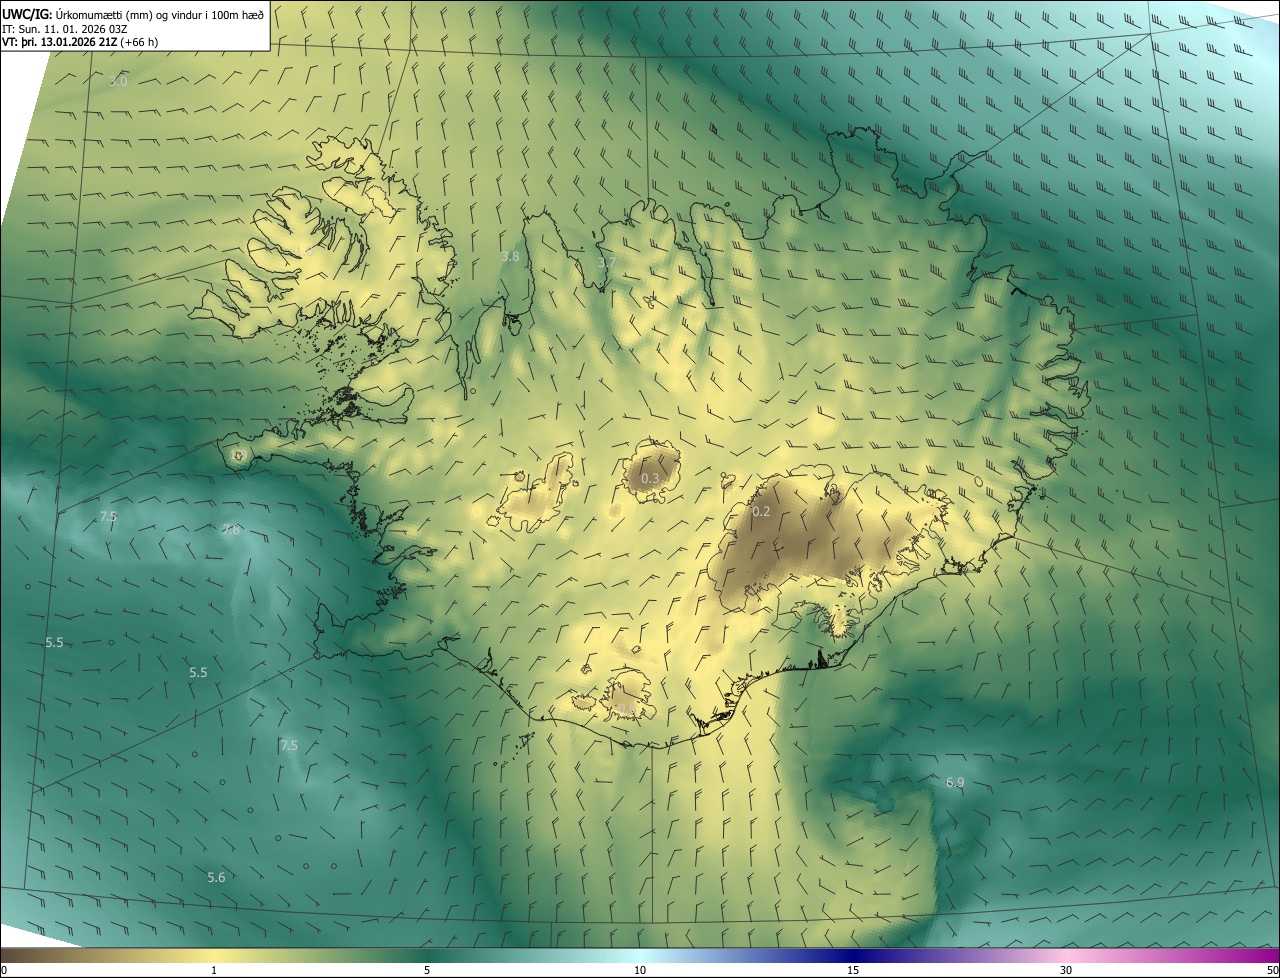Viewport: 1280px width, 978px height.
Task: Click the 'UWC/IG: Úrkomumætti (mm)' map title
Action: (133, 14)
